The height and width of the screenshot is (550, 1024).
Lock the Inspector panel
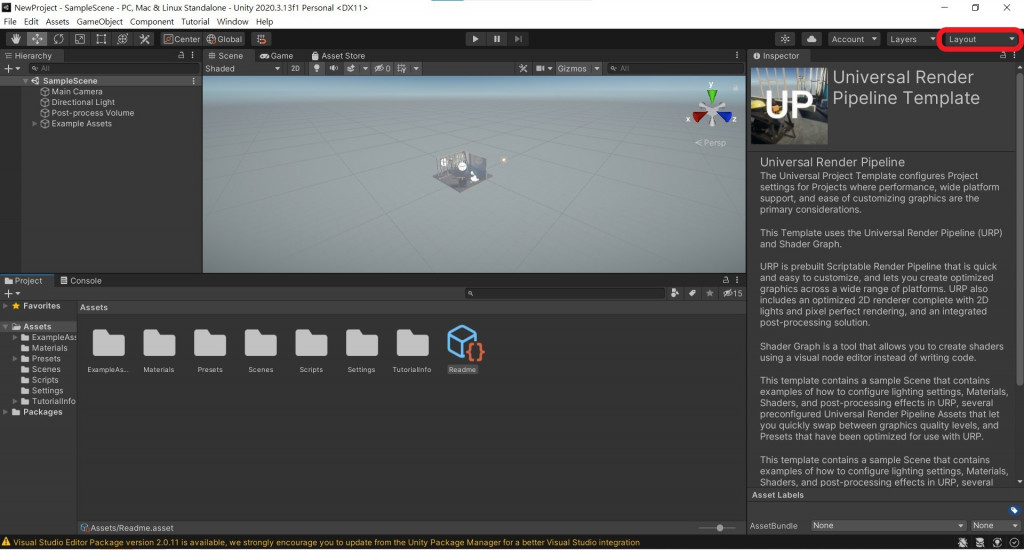pos(1003,56)
